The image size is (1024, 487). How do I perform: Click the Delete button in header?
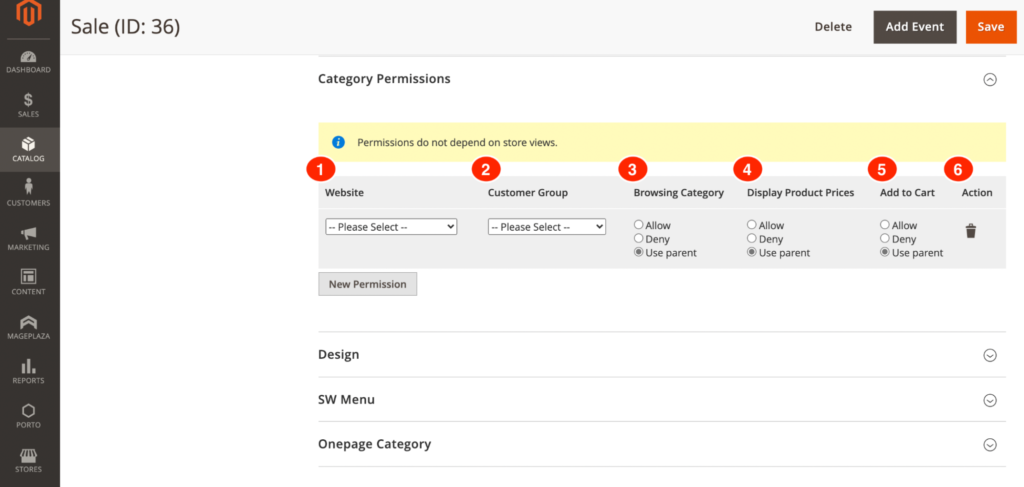click(833, 27)
